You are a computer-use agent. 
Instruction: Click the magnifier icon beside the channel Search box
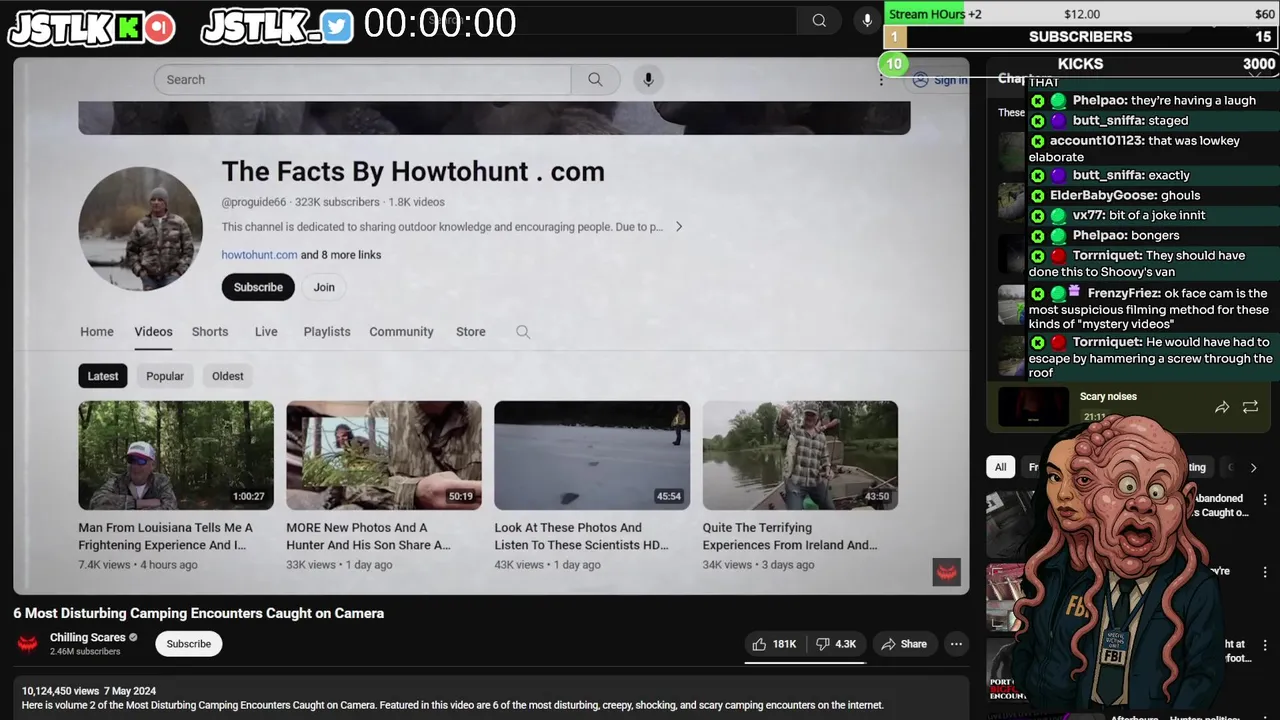pos(595,80)
